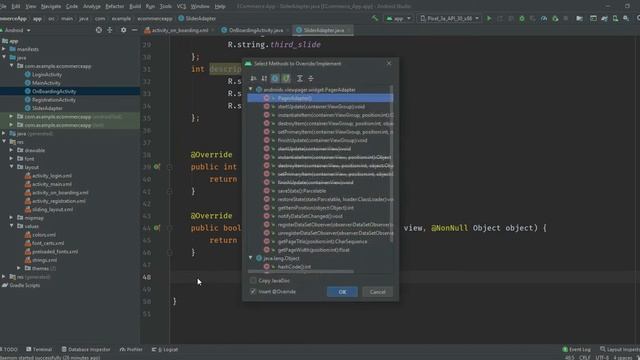Open the Android project view dropdown
640x360 pixels.
click(x=16, y=30)
